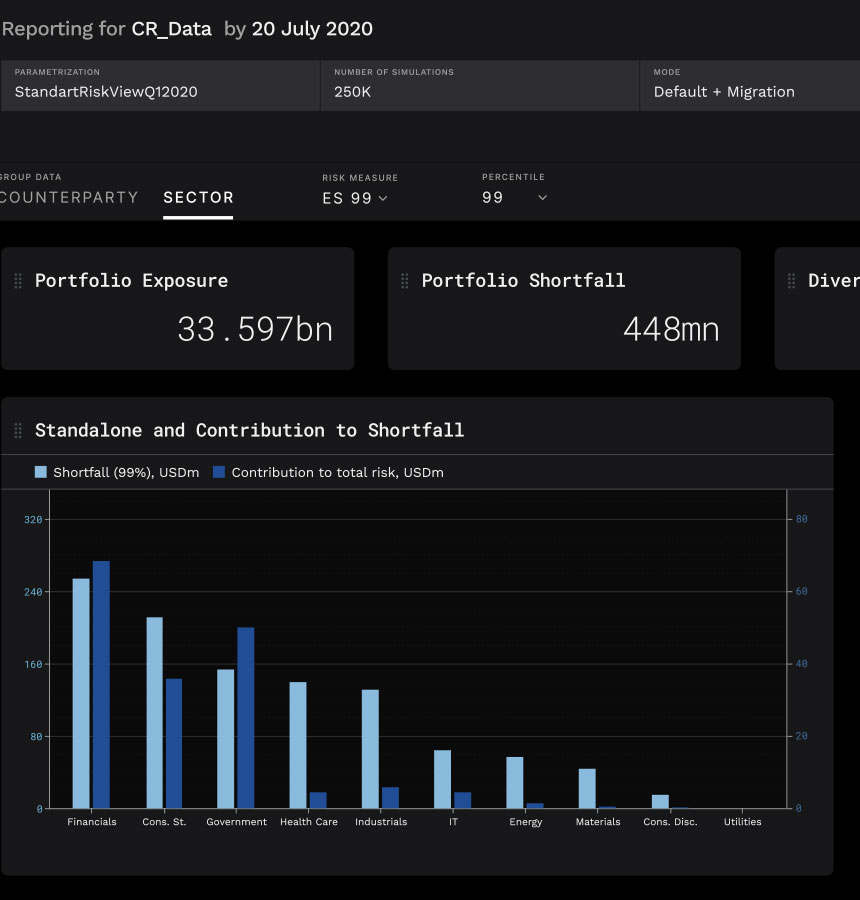Screen dimensions: 860x900
Task: Click the Portfolio Exposure card drag handle
Action: pyautogui.click(x=18, y=281)
